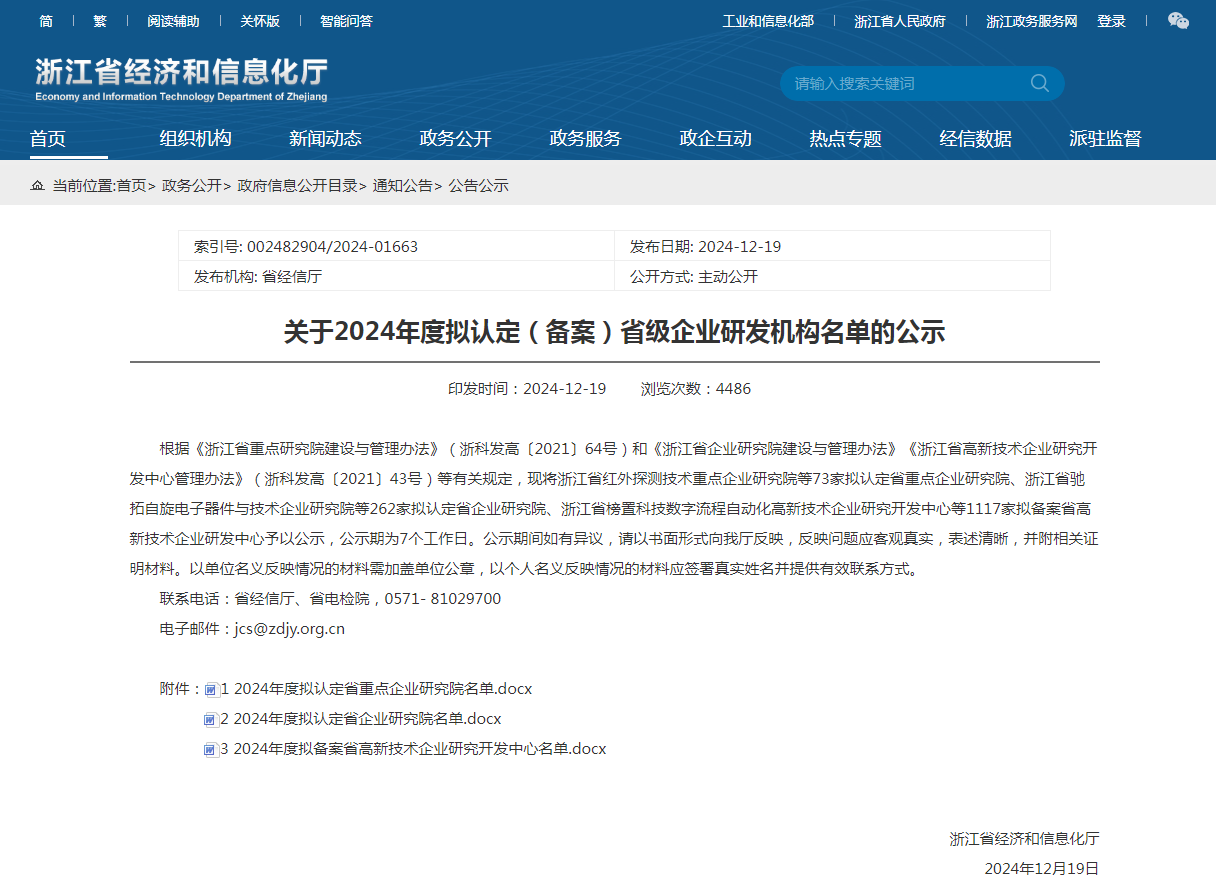The image size is (1216, 889).
Task: Open the WeChat icon at top right
Action: (1177, 20)
